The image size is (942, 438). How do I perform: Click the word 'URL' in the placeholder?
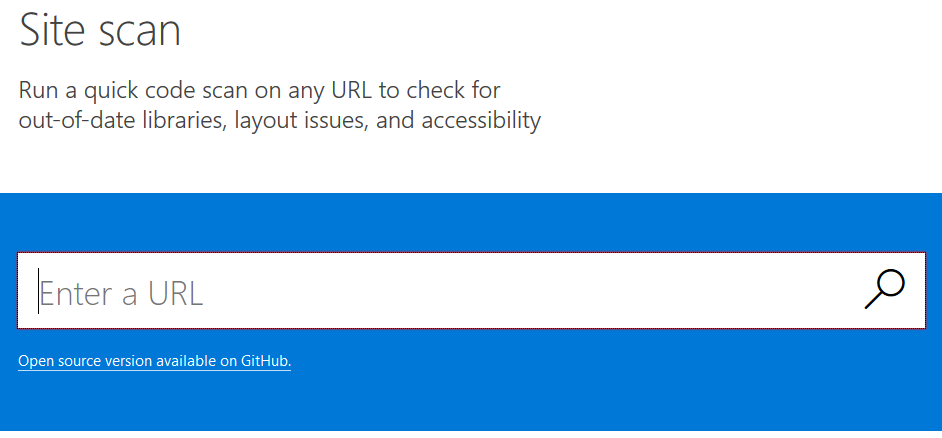(175, 293)
